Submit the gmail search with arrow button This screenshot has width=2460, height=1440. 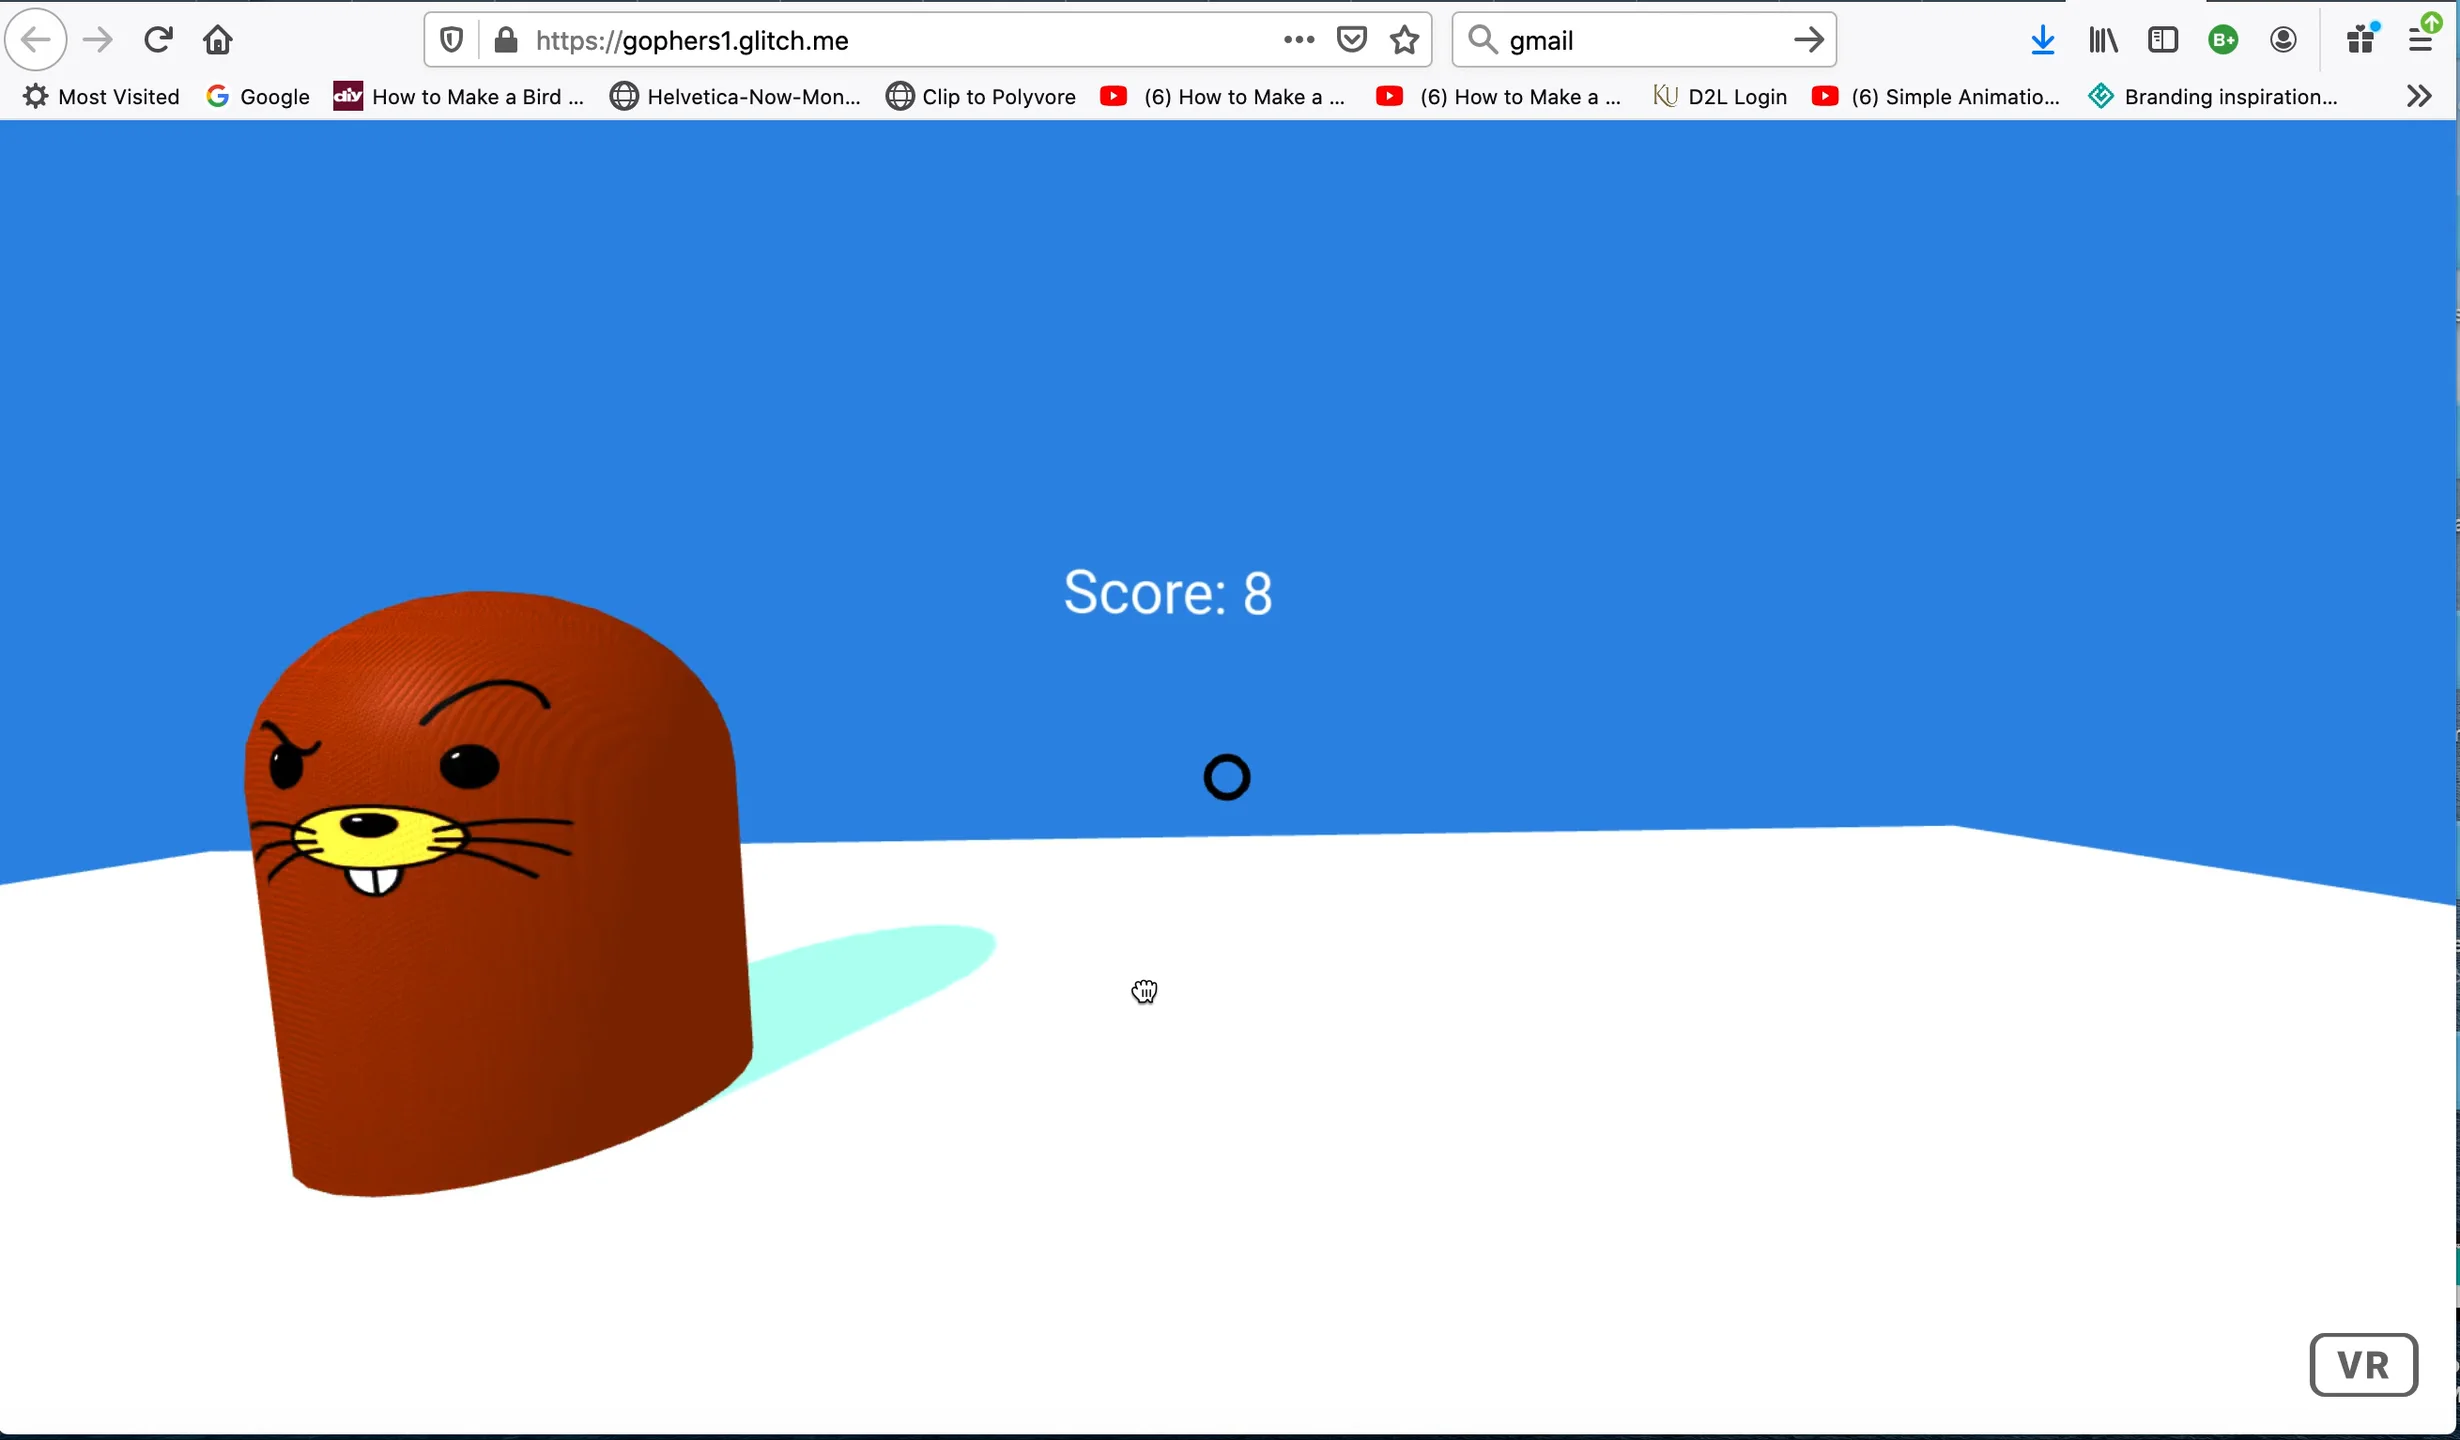[1807, 40]
